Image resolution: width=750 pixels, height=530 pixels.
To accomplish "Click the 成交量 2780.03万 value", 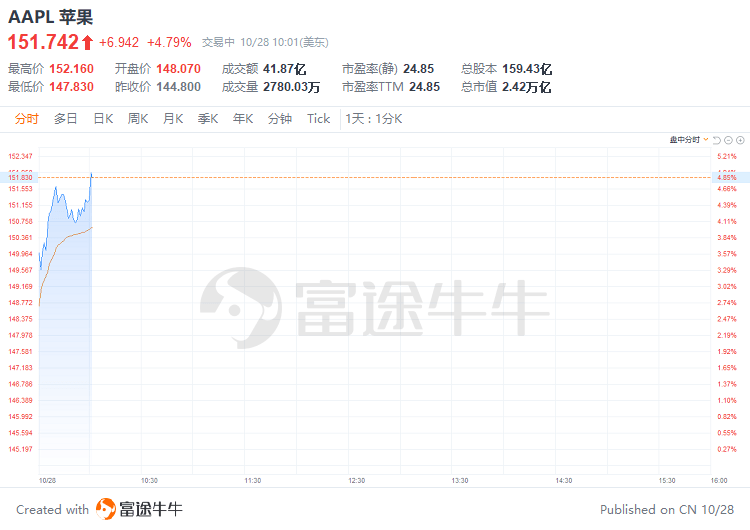I will [291, 87].
